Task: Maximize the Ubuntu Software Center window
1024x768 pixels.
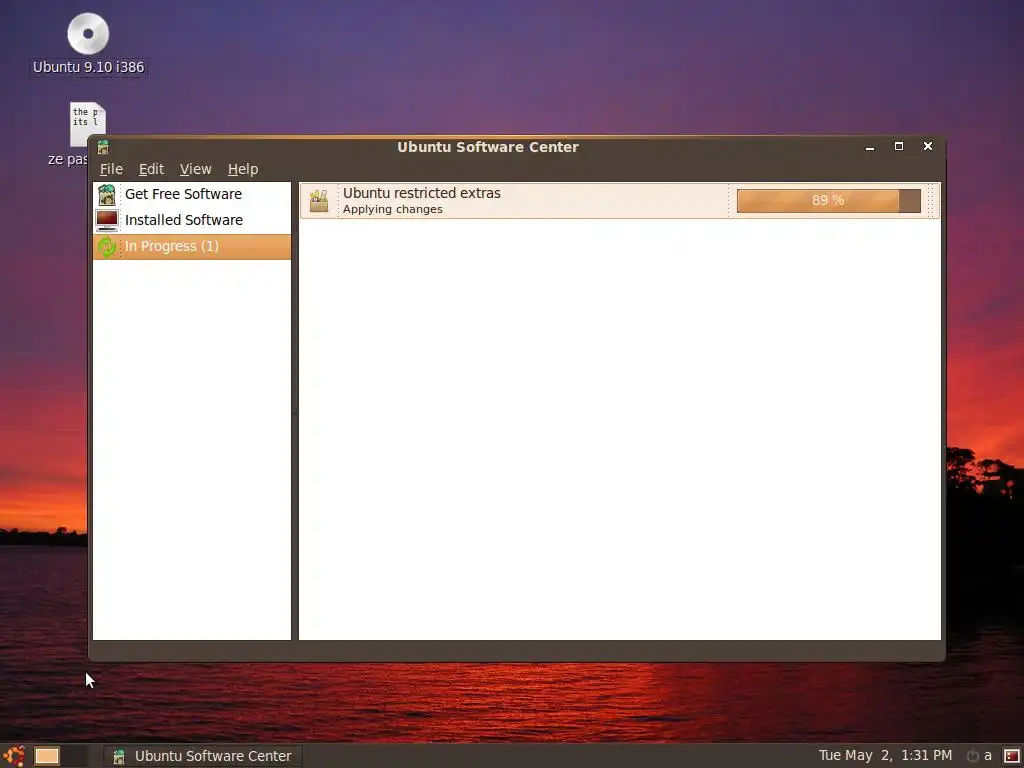Action: point(899,146)
